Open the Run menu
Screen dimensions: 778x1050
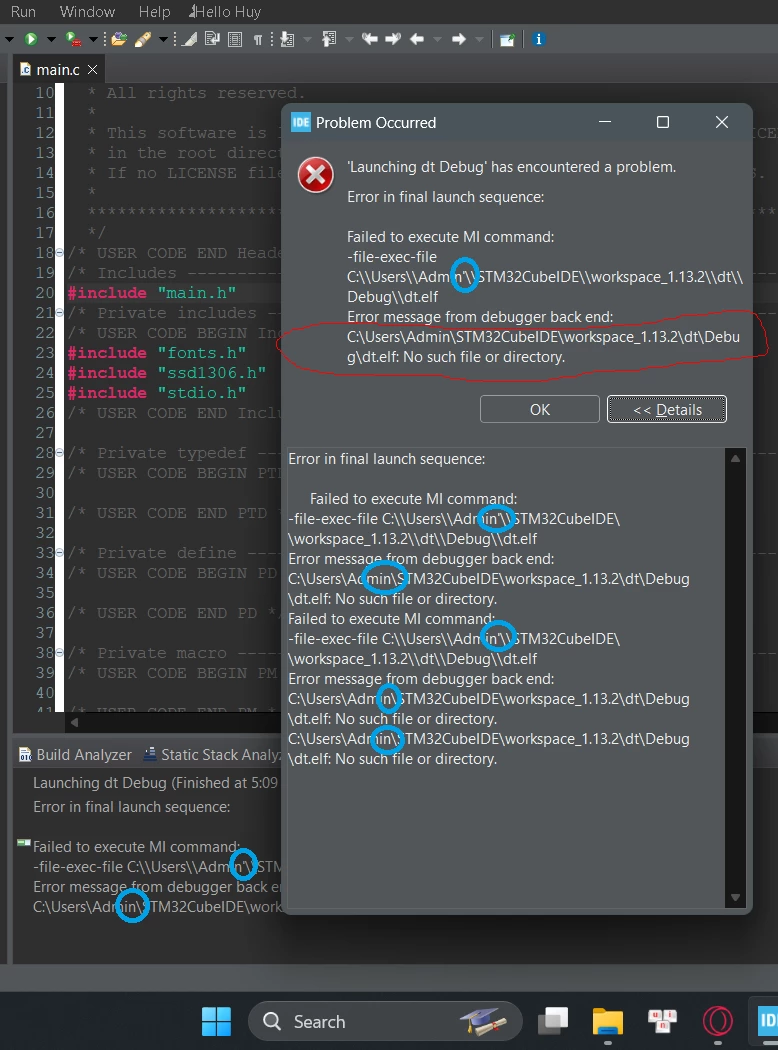[23, 11]
